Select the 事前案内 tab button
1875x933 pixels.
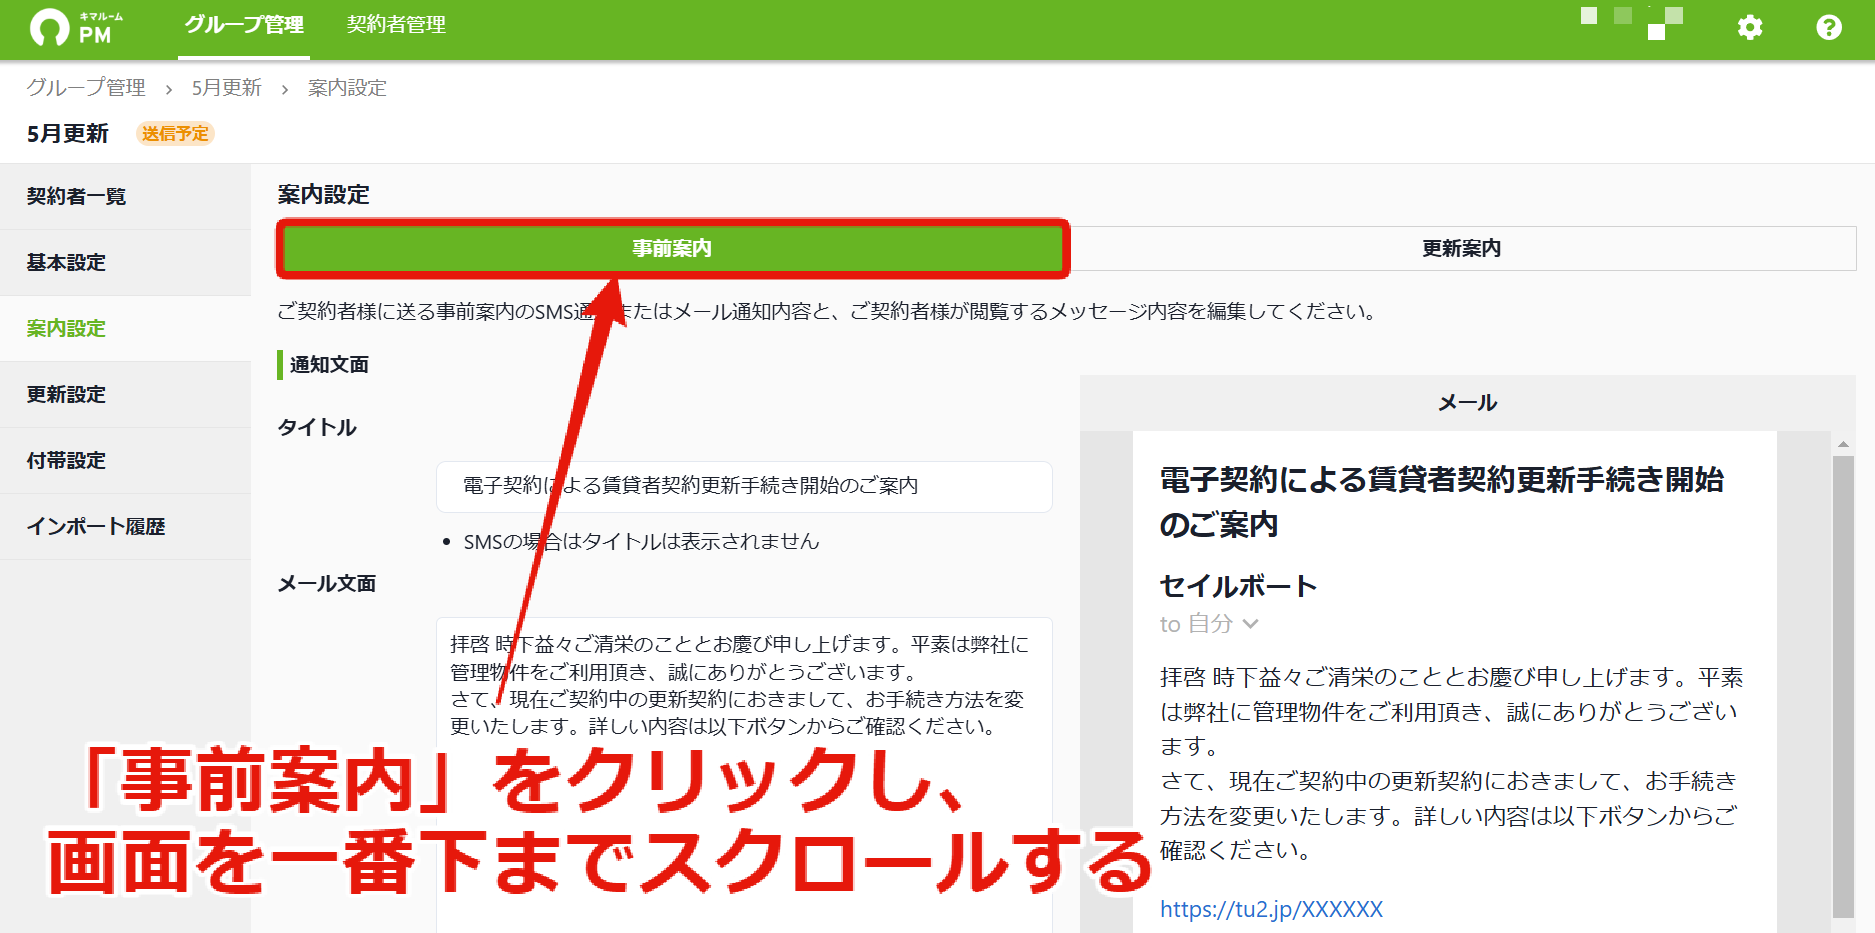click(x=672, y=248)
